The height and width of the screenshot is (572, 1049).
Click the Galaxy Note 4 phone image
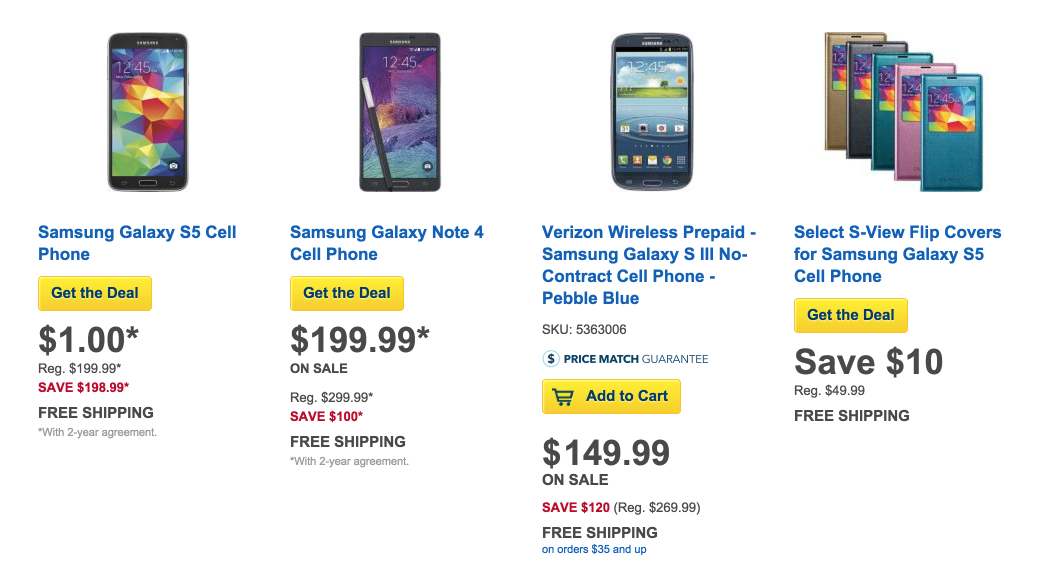click(x=398, y=111)
